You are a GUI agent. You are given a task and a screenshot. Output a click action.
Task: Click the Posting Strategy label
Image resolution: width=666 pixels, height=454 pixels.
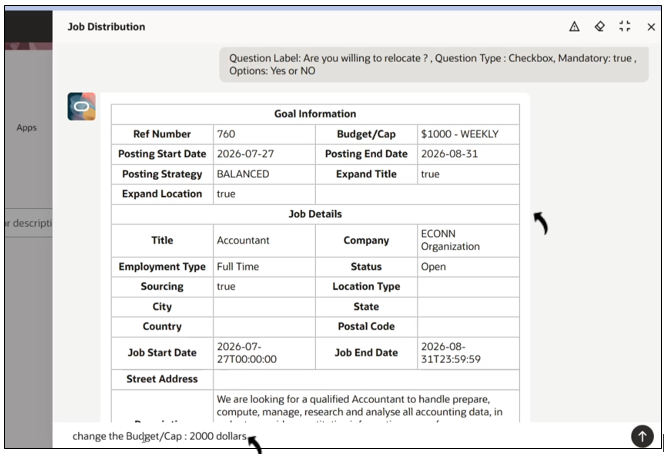pos(162,174)
